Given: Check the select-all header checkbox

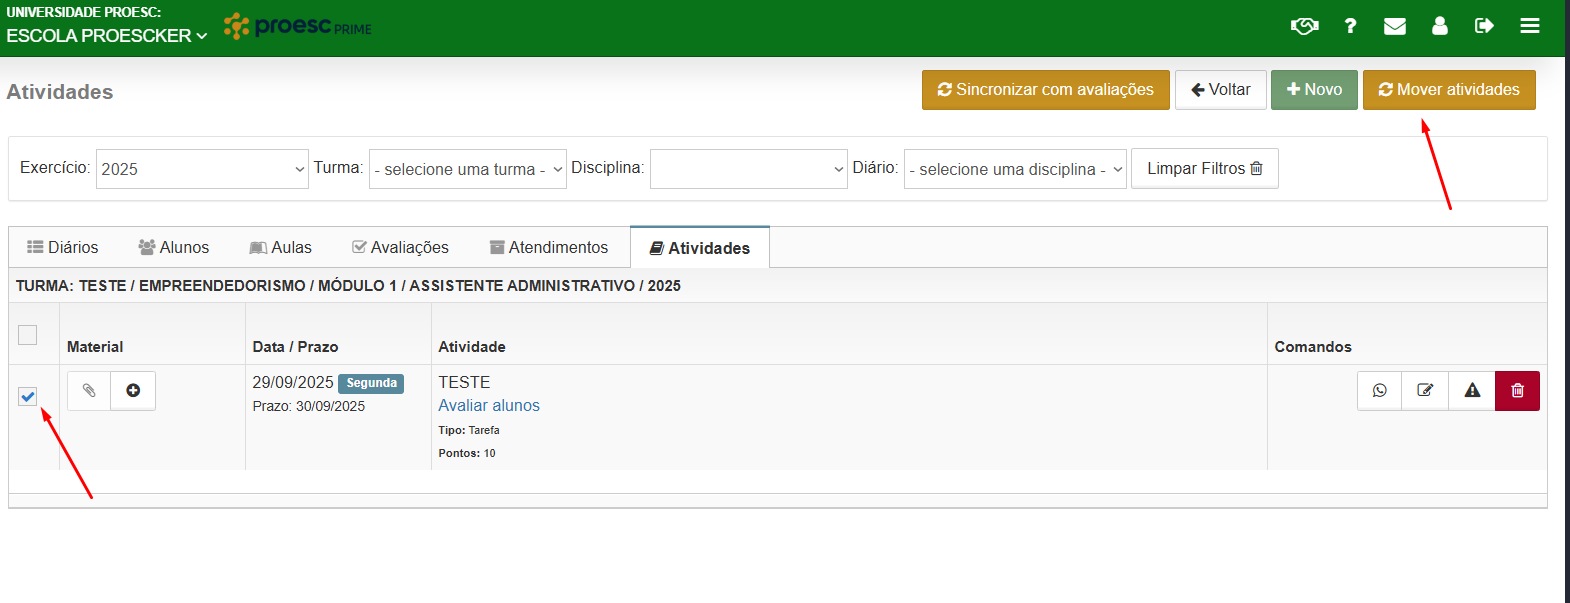Looking at the screenshot, I should click(28, 335).
